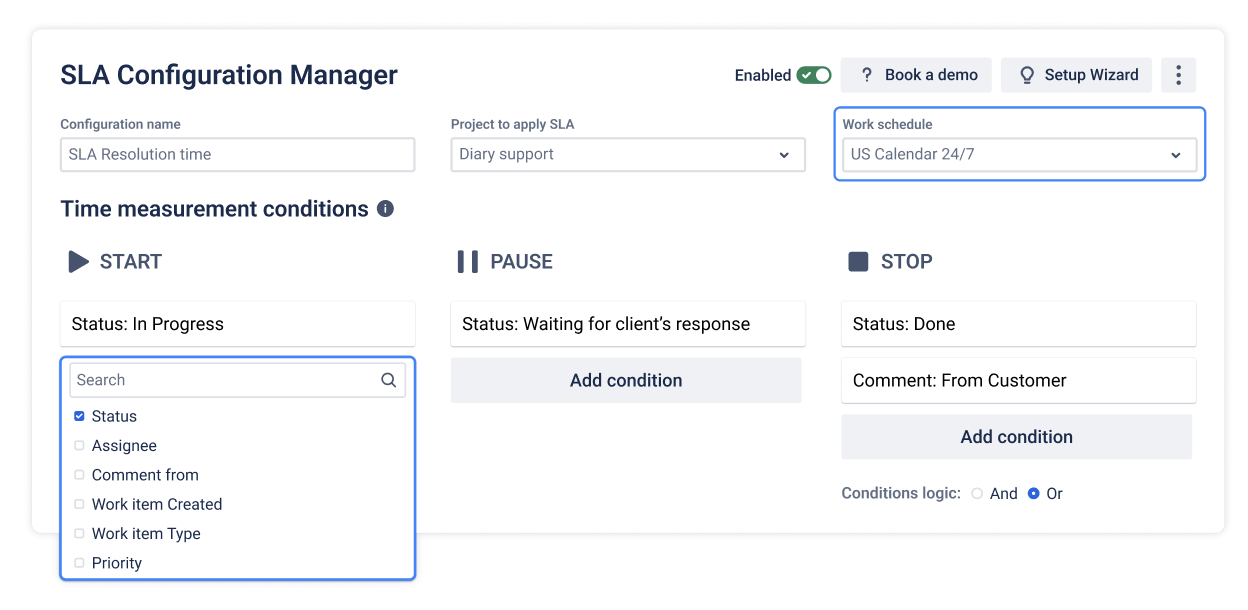This screenshot has width=1248, height=610.
Task: Toggle the Enabled switch off
Action: pyautogui.click(x=814, y=75)
